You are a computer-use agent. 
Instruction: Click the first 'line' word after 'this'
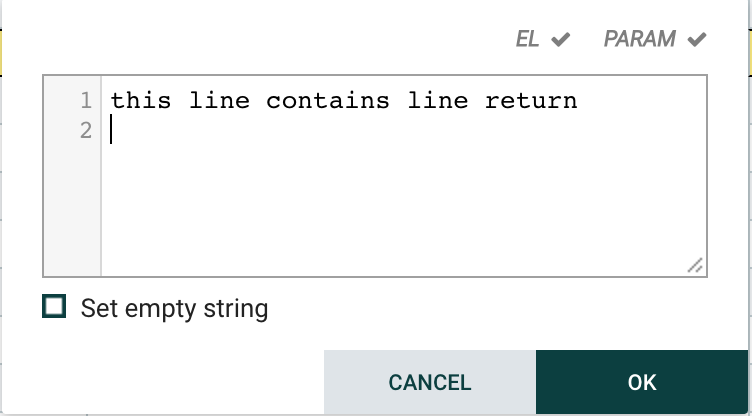click(x=218, y=101)
